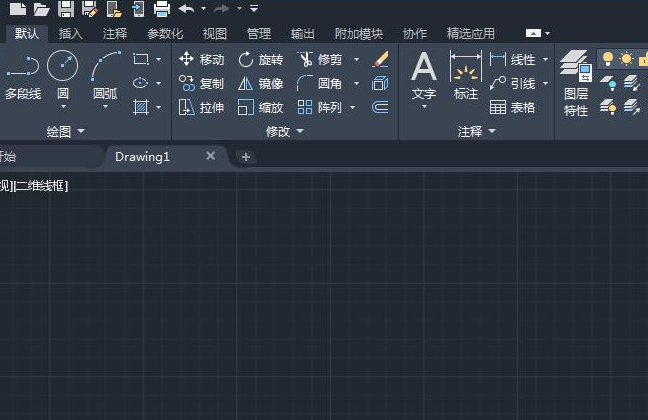Viewport: 648px width, 420px height.
Task: Click the 移动 (Move) tool
Action: [x=201, y=60]
